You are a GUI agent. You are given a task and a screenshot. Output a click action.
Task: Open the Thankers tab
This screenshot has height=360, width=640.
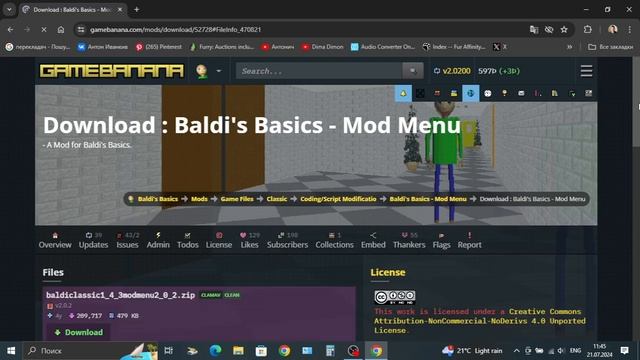(x=409, y=240)
